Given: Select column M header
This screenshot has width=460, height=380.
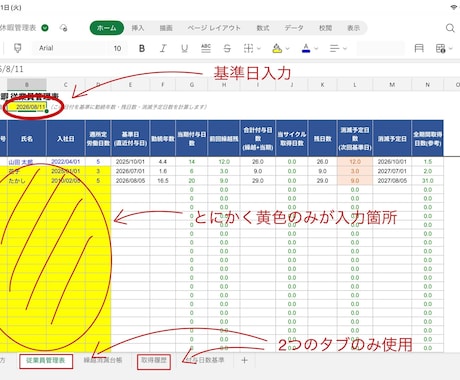Looking at the screenshot, I should tap(392, 85).
